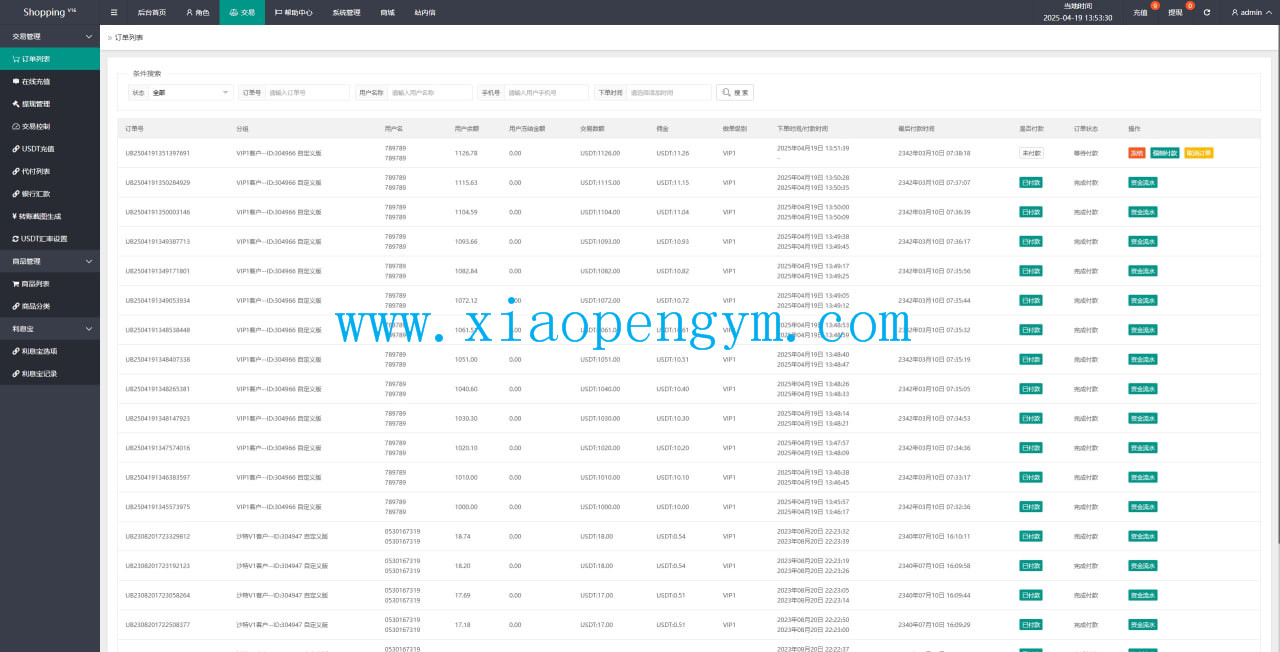
Task: Click the 最后付款时间 column header
Action: [916, 129]
